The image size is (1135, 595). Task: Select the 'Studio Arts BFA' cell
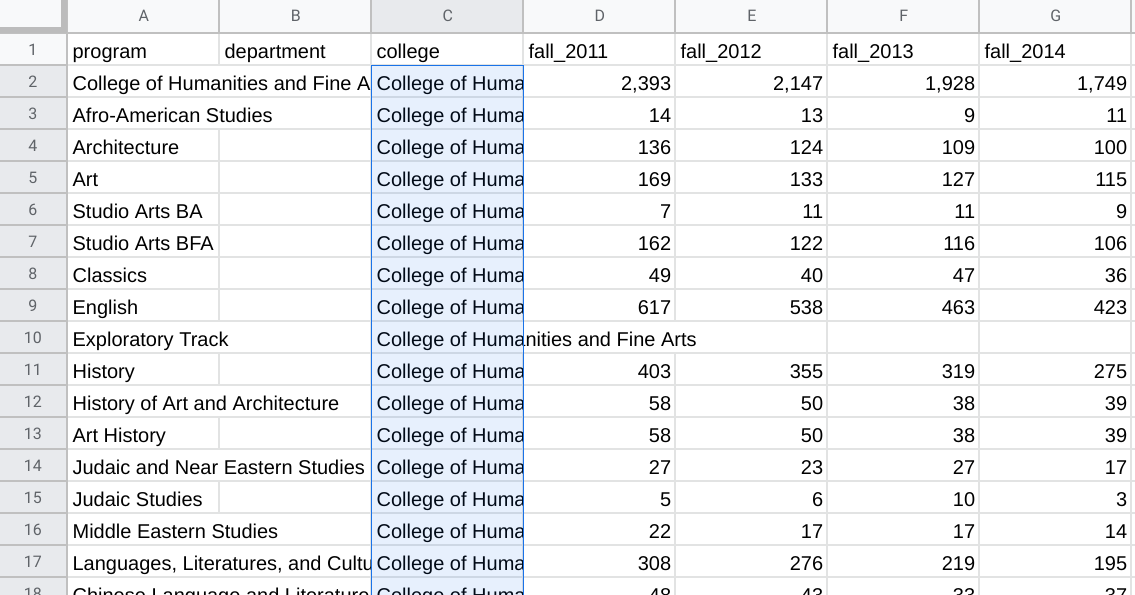(143, 243)
